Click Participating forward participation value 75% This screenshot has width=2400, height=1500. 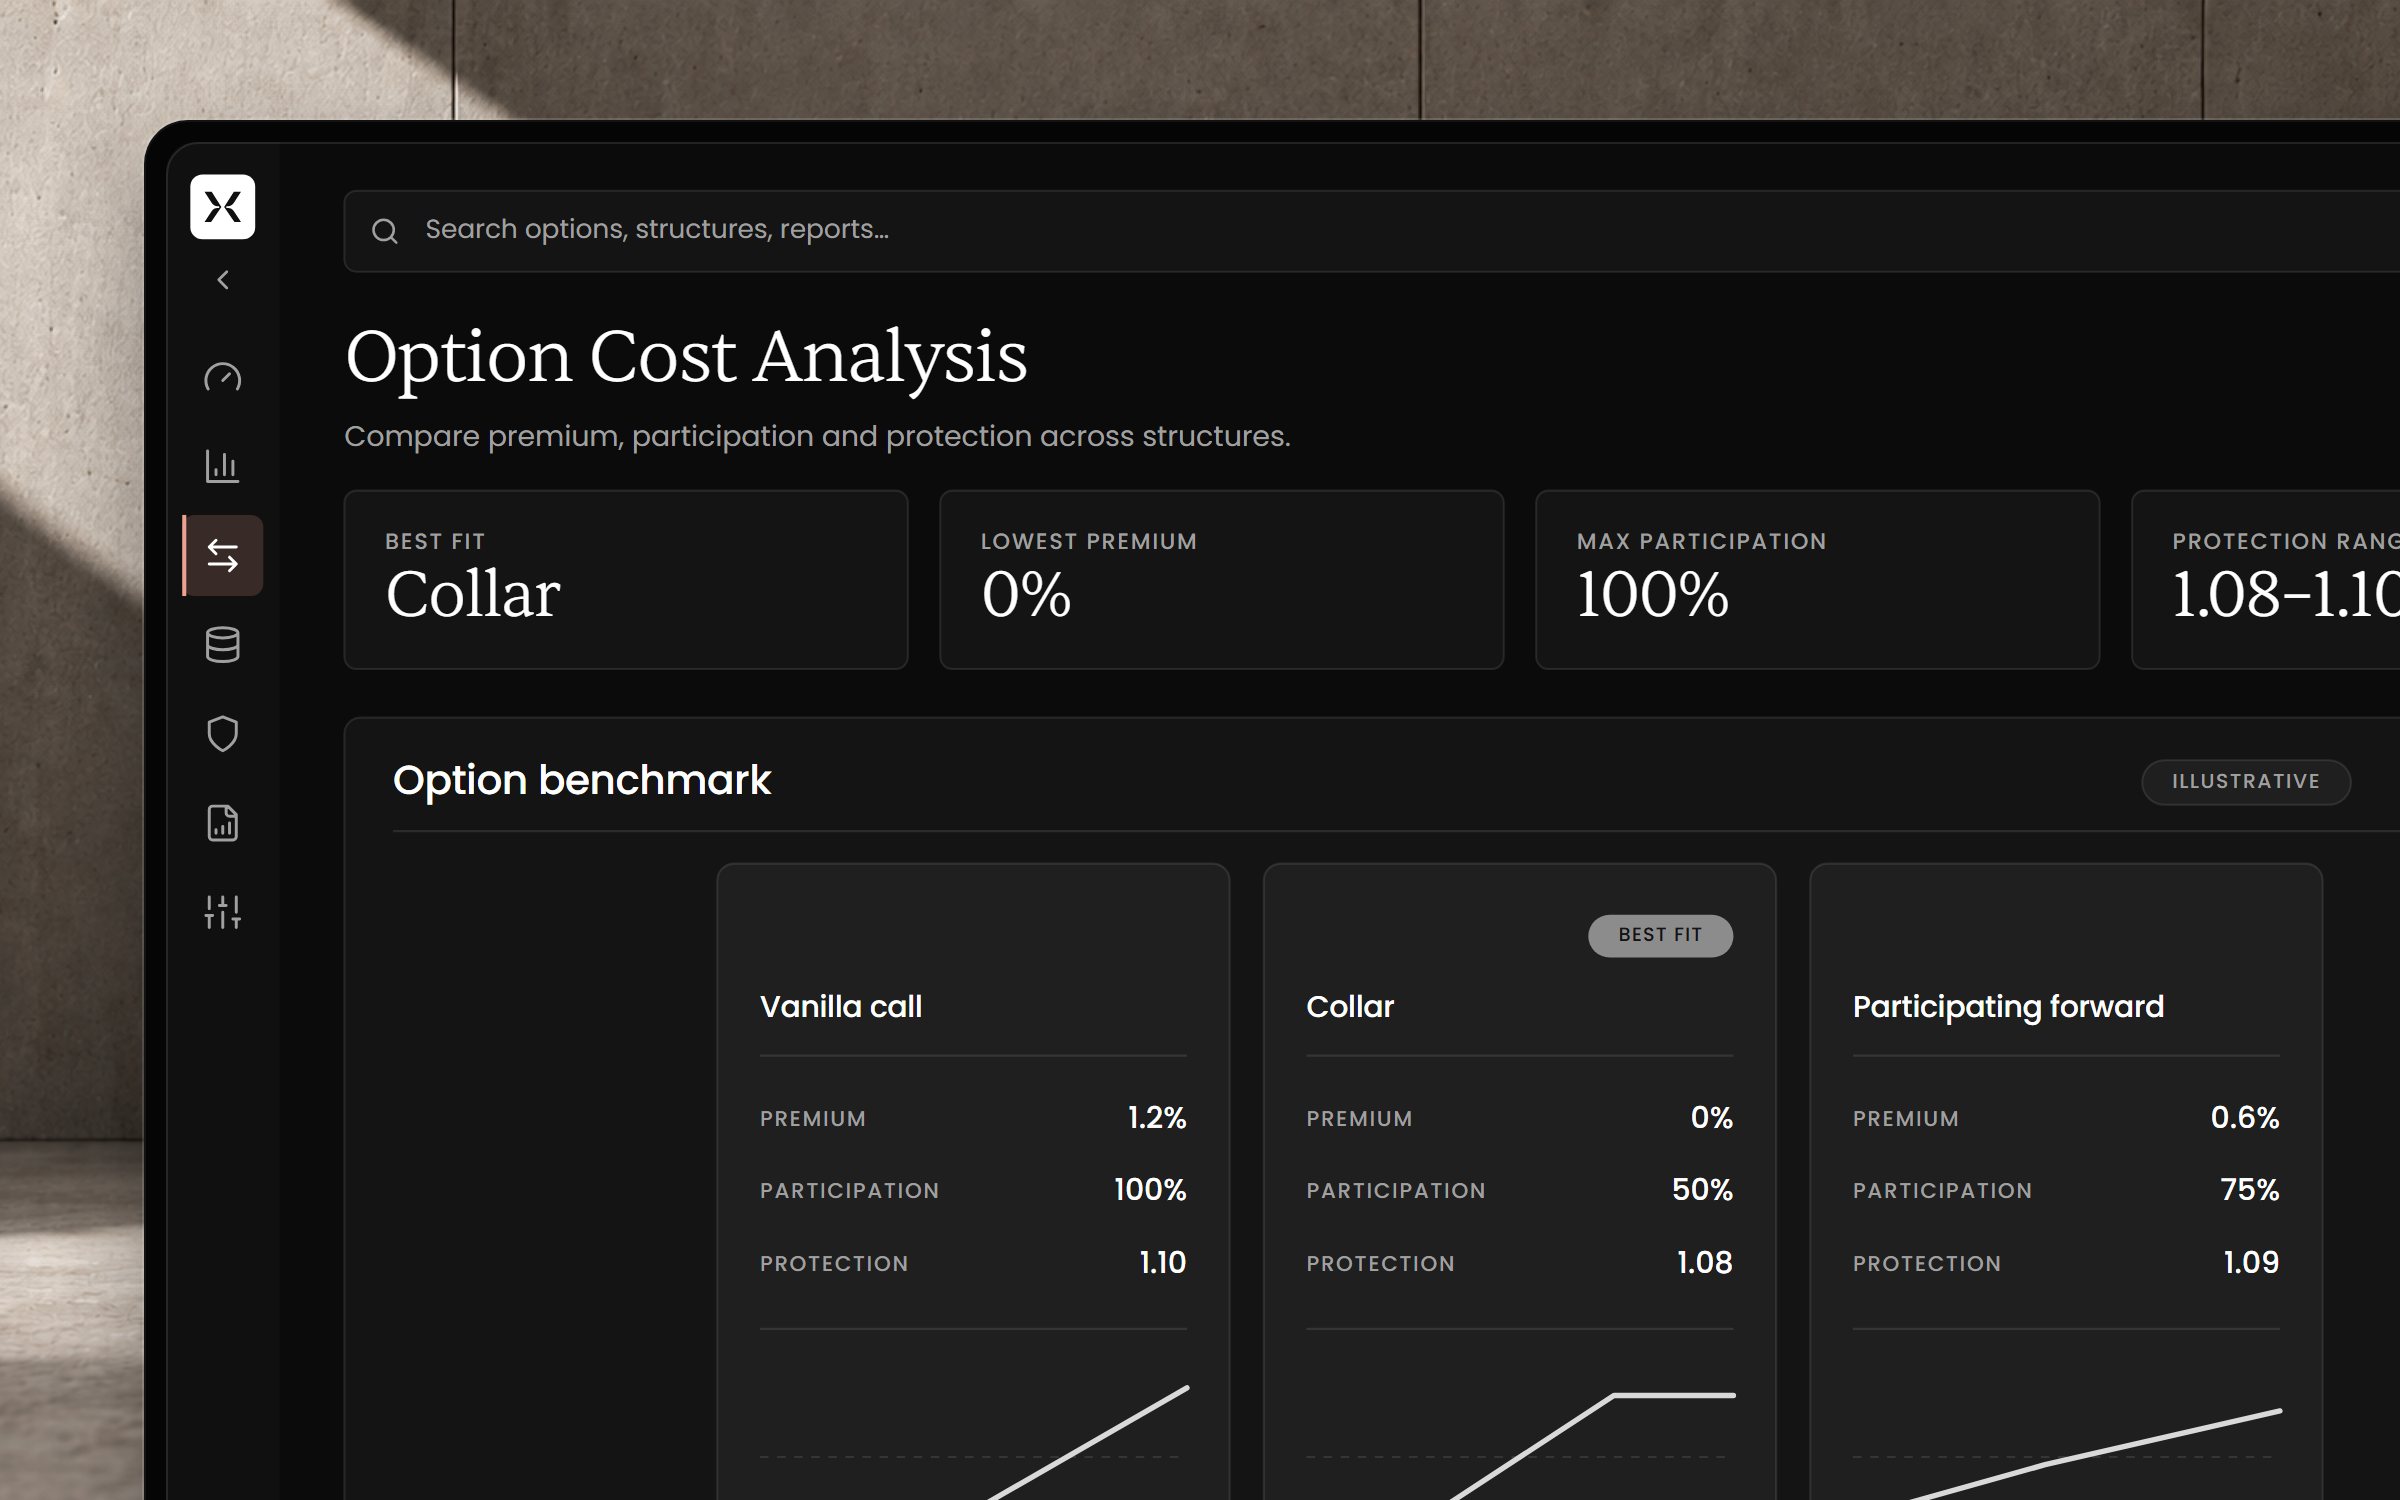coord(2250,1189)
